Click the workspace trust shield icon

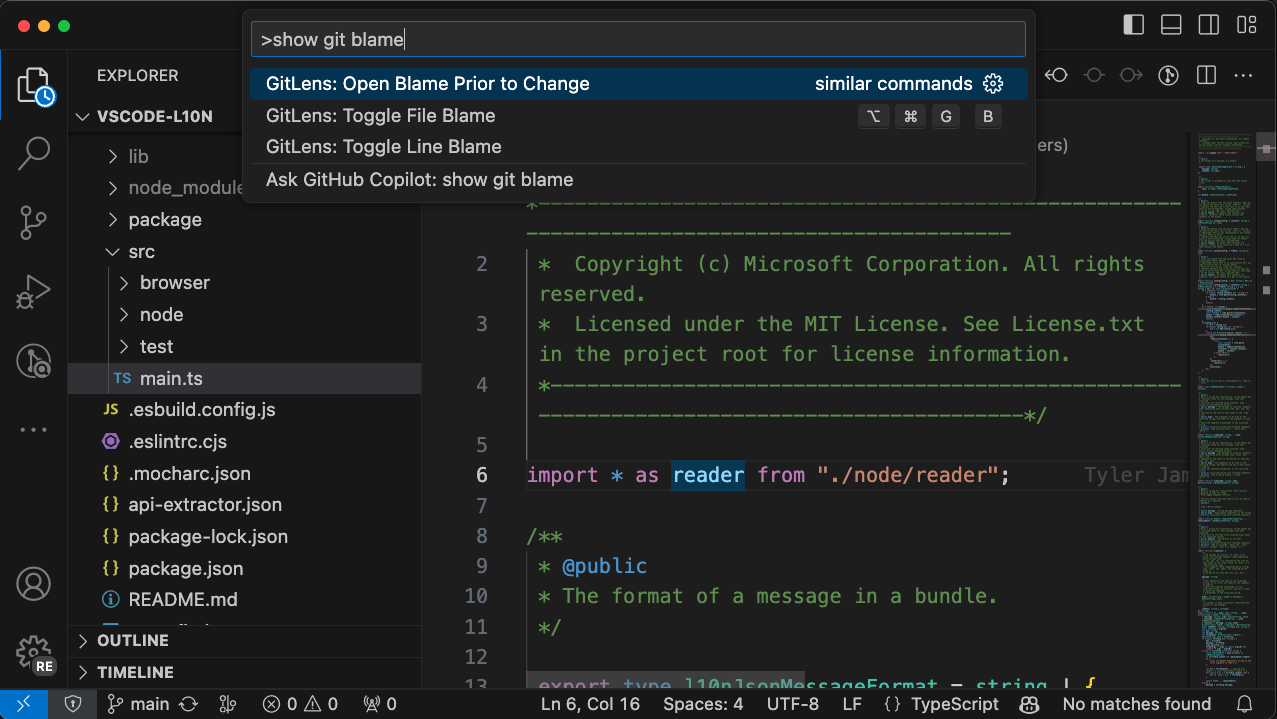coord(72,704)
